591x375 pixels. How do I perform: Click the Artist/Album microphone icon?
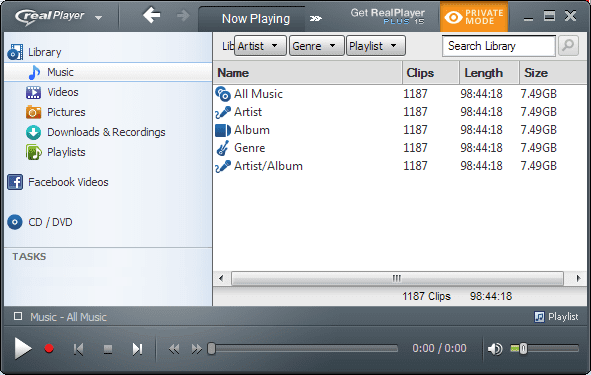[x=223, y=166]
